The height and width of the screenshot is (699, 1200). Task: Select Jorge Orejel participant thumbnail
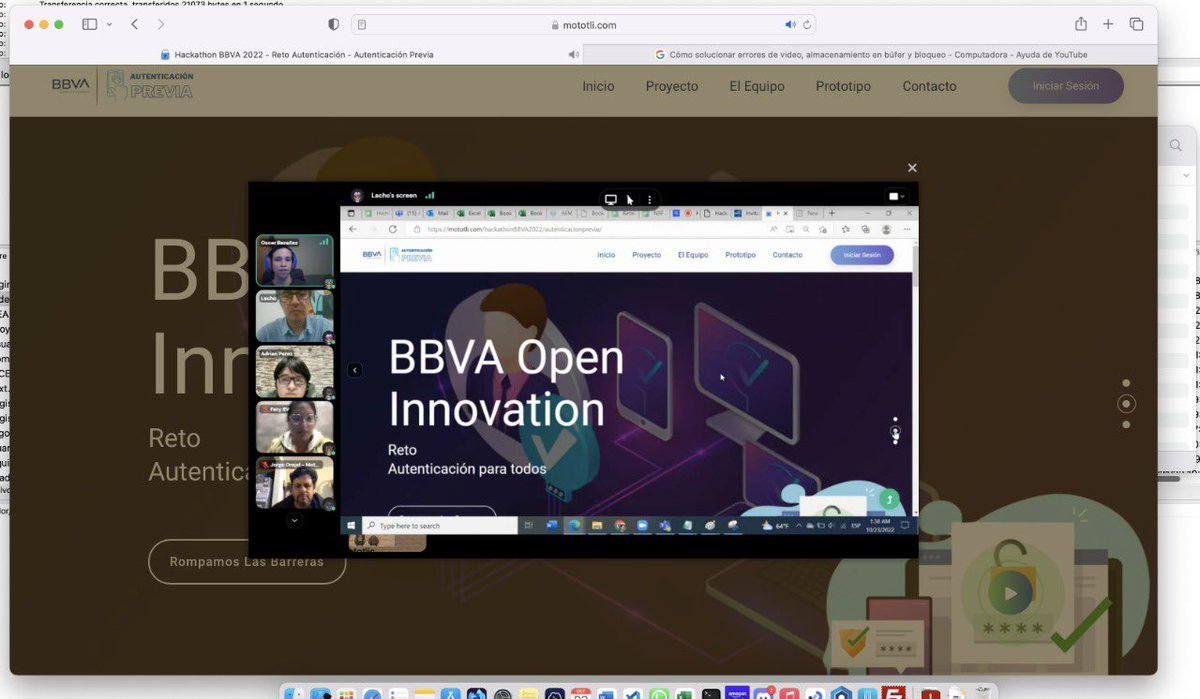294,483
